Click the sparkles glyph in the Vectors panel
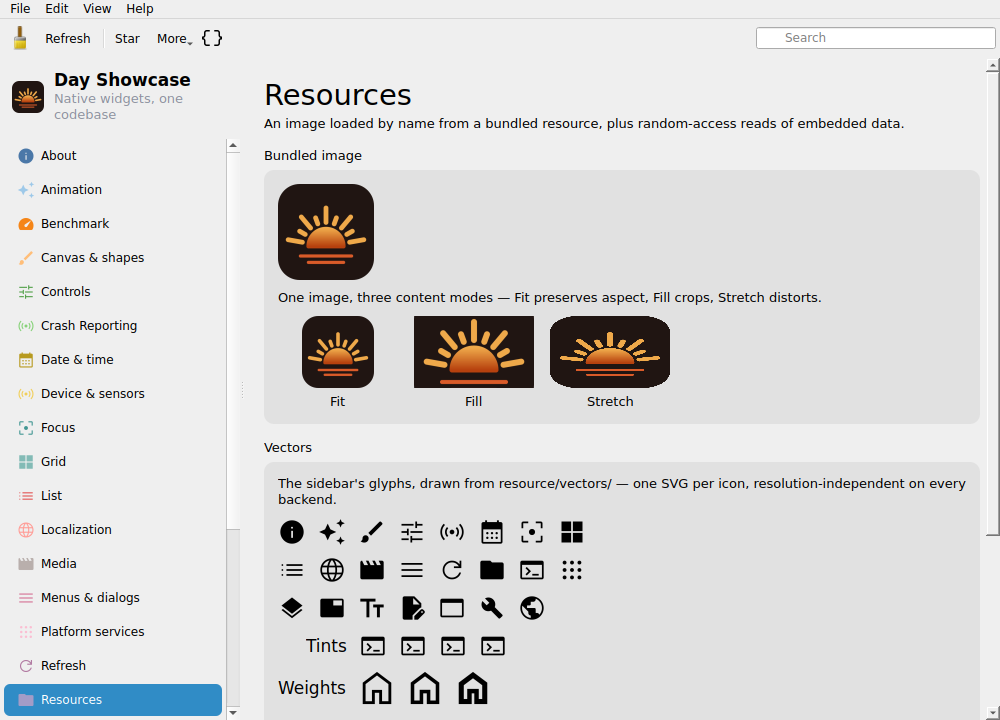Screen dimensions: 1000x720 pos(332,532)
